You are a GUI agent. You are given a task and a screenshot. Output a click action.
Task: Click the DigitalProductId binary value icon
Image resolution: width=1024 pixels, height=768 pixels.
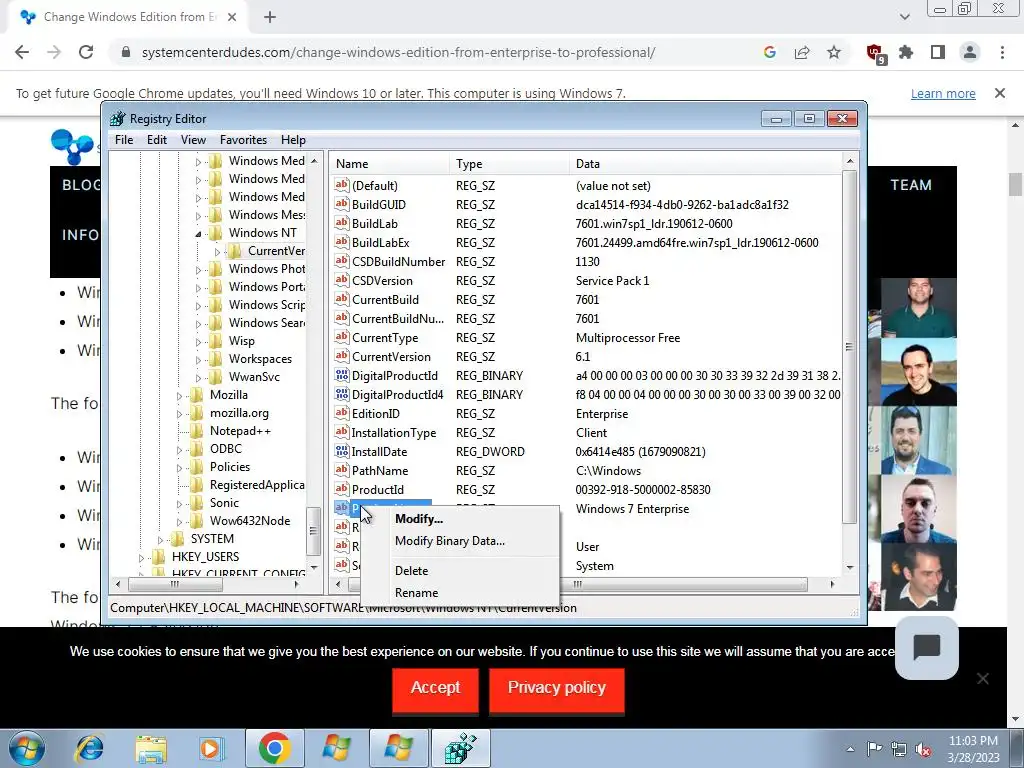(342, 375)
